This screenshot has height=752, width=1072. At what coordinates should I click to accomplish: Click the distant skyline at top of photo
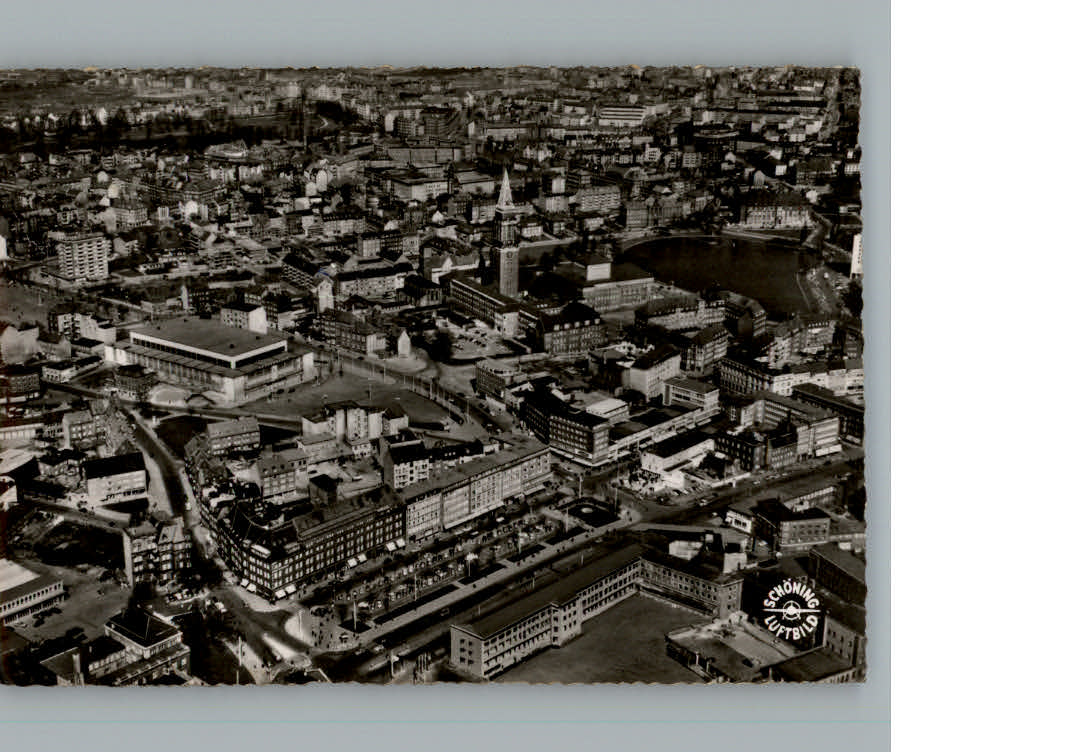coord(430,78)
